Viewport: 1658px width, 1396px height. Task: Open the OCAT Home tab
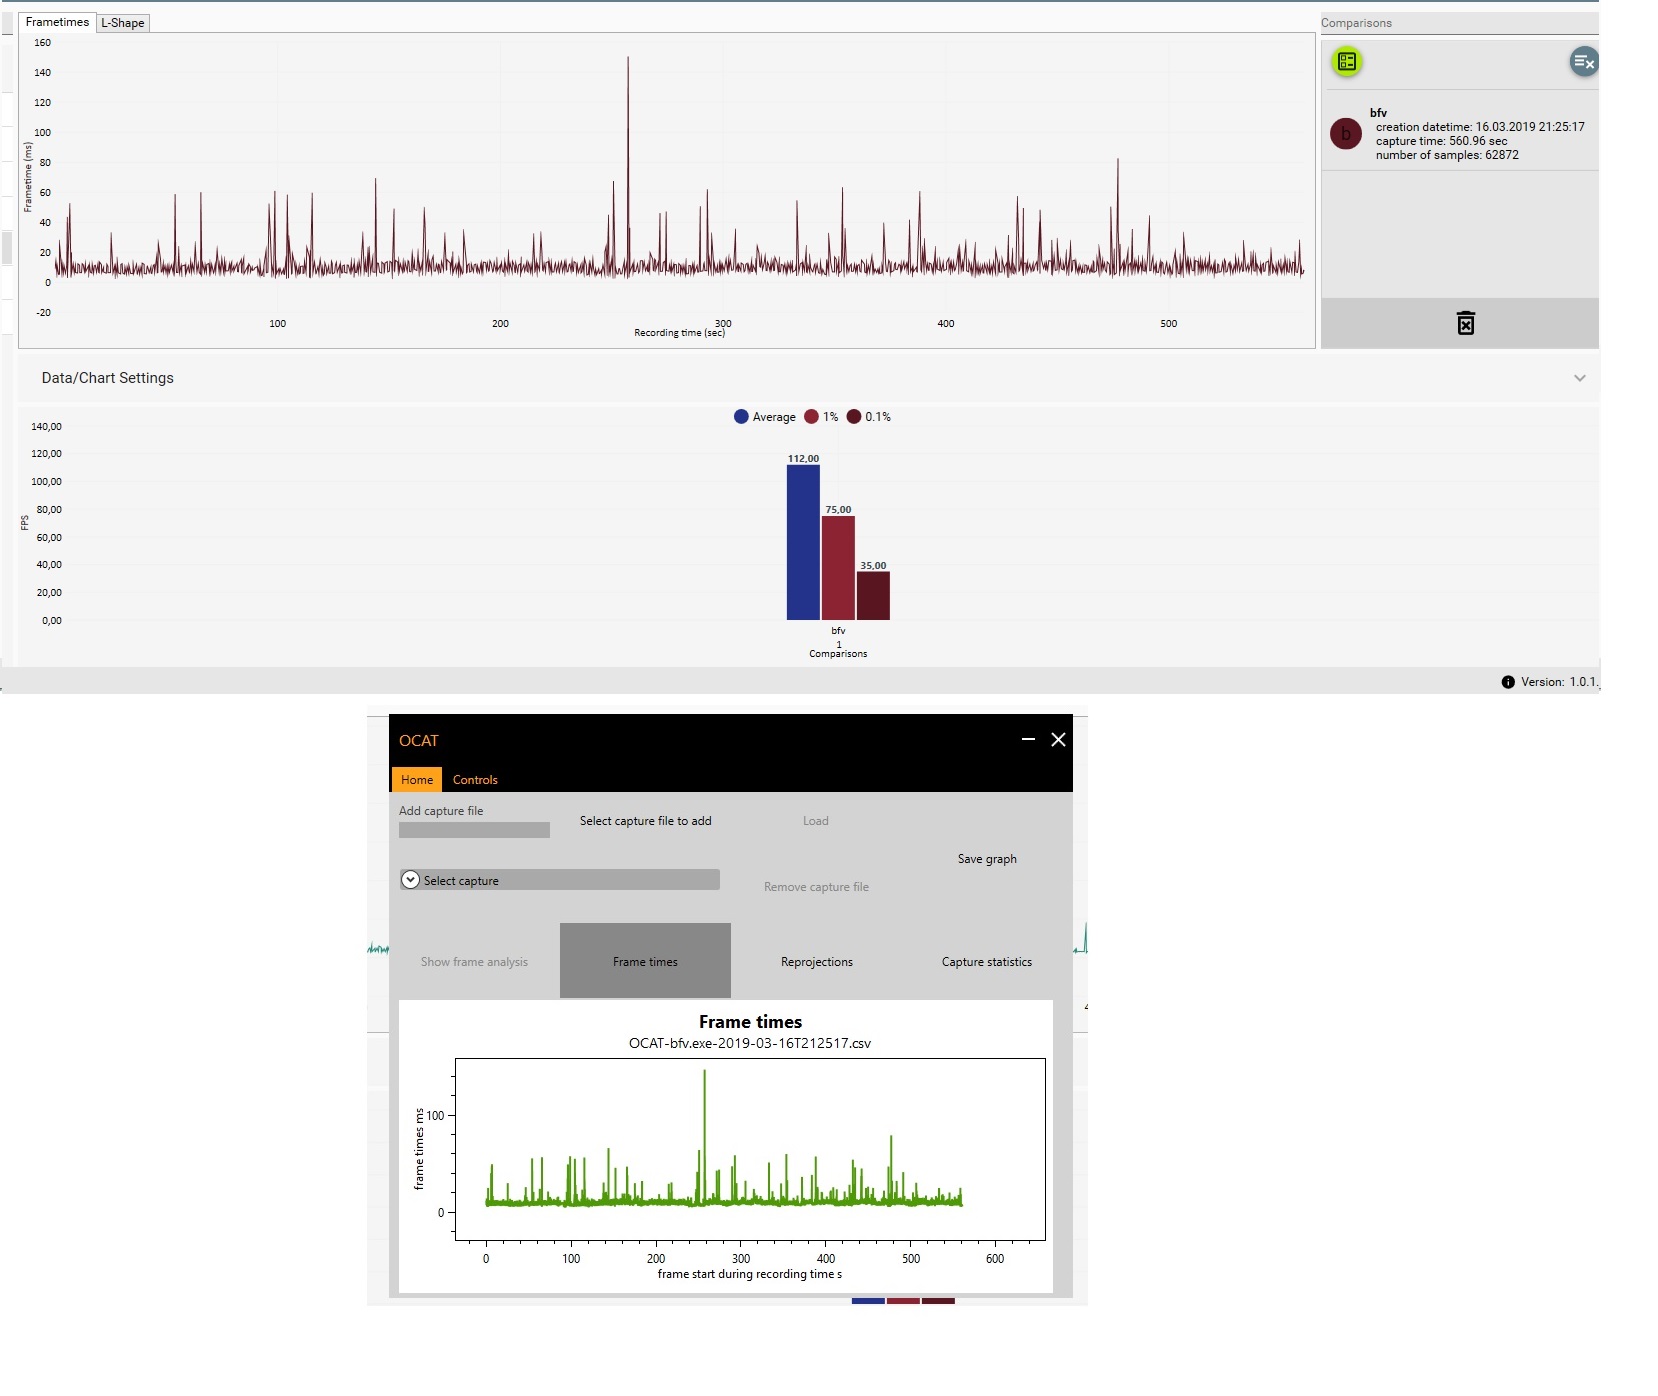click(417, 779)
